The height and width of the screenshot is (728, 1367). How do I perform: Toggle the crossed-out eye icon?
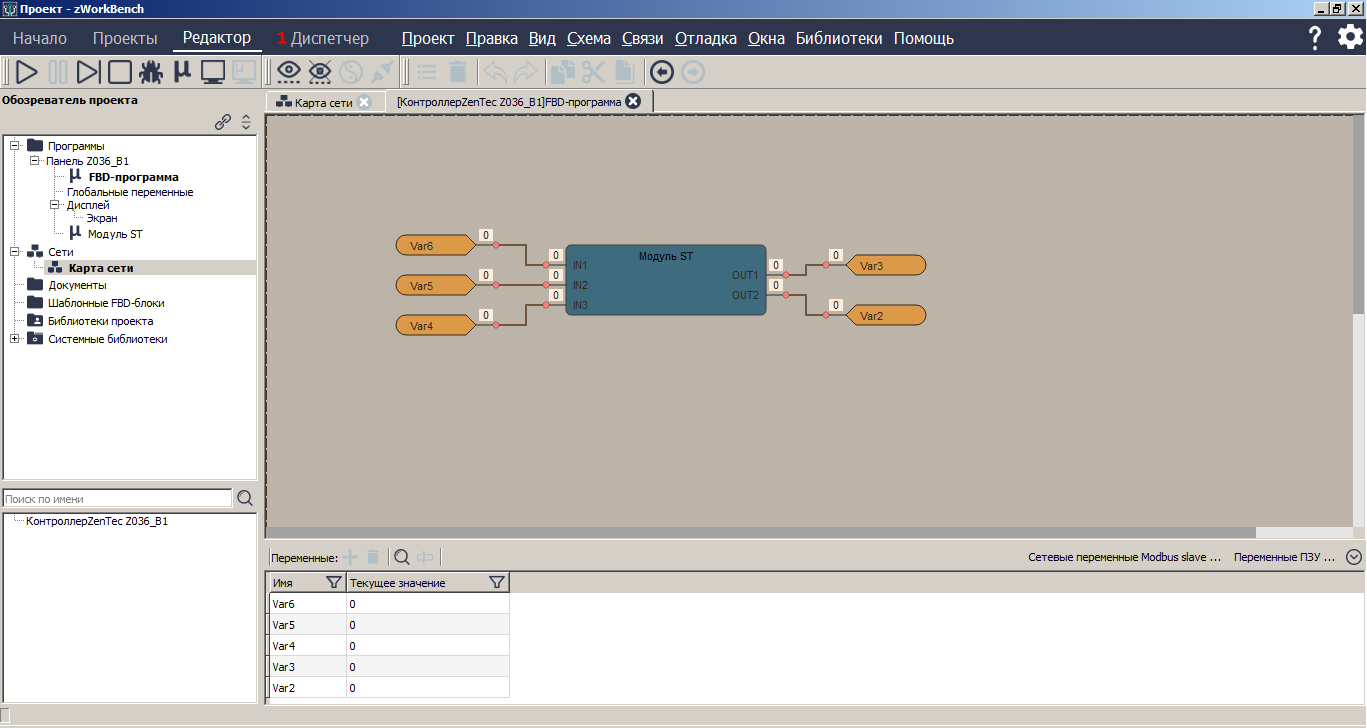click(x=320, y=72)
